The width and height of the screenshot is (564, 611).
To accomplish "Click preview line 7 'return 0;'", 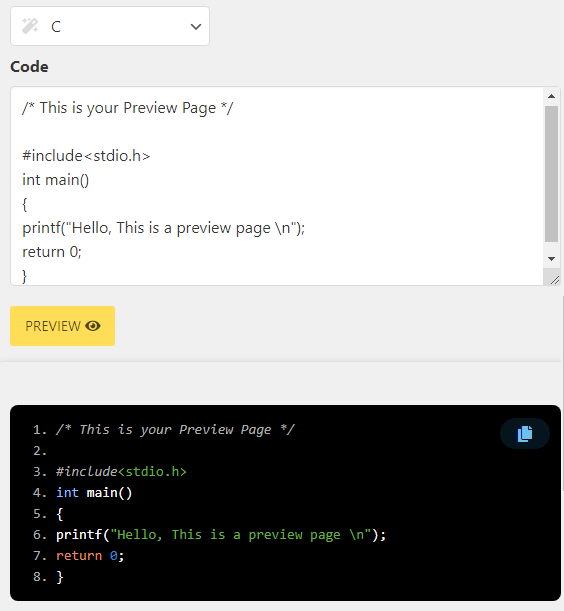I will point(90,556).
